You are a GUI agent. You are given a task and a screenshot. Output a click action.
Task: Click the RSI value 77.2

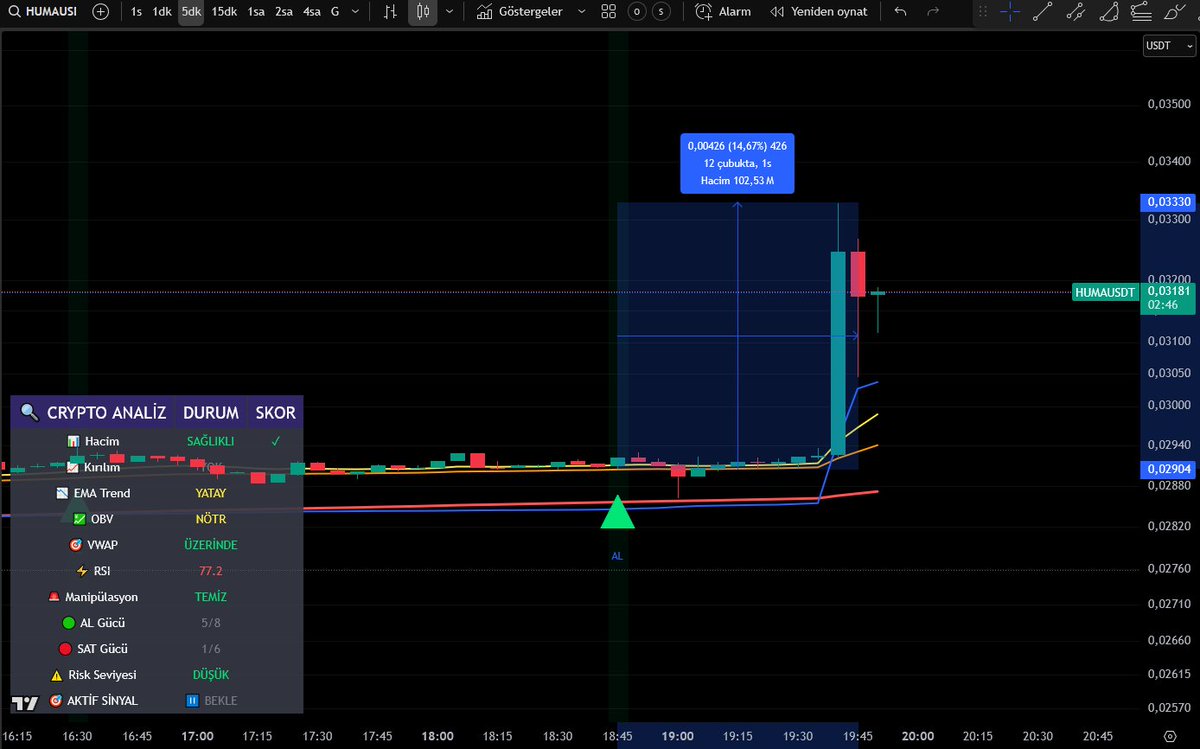click(211, 571)
